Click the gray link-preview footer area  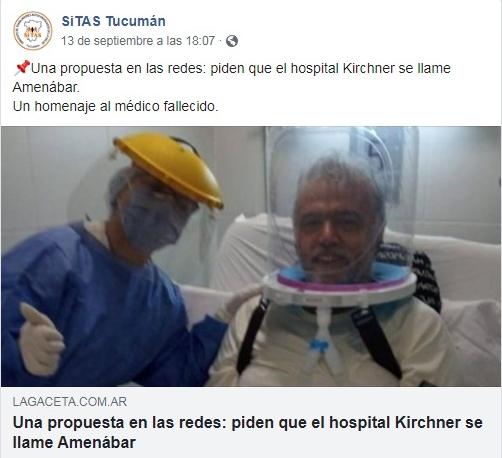(x=251, y=422)
